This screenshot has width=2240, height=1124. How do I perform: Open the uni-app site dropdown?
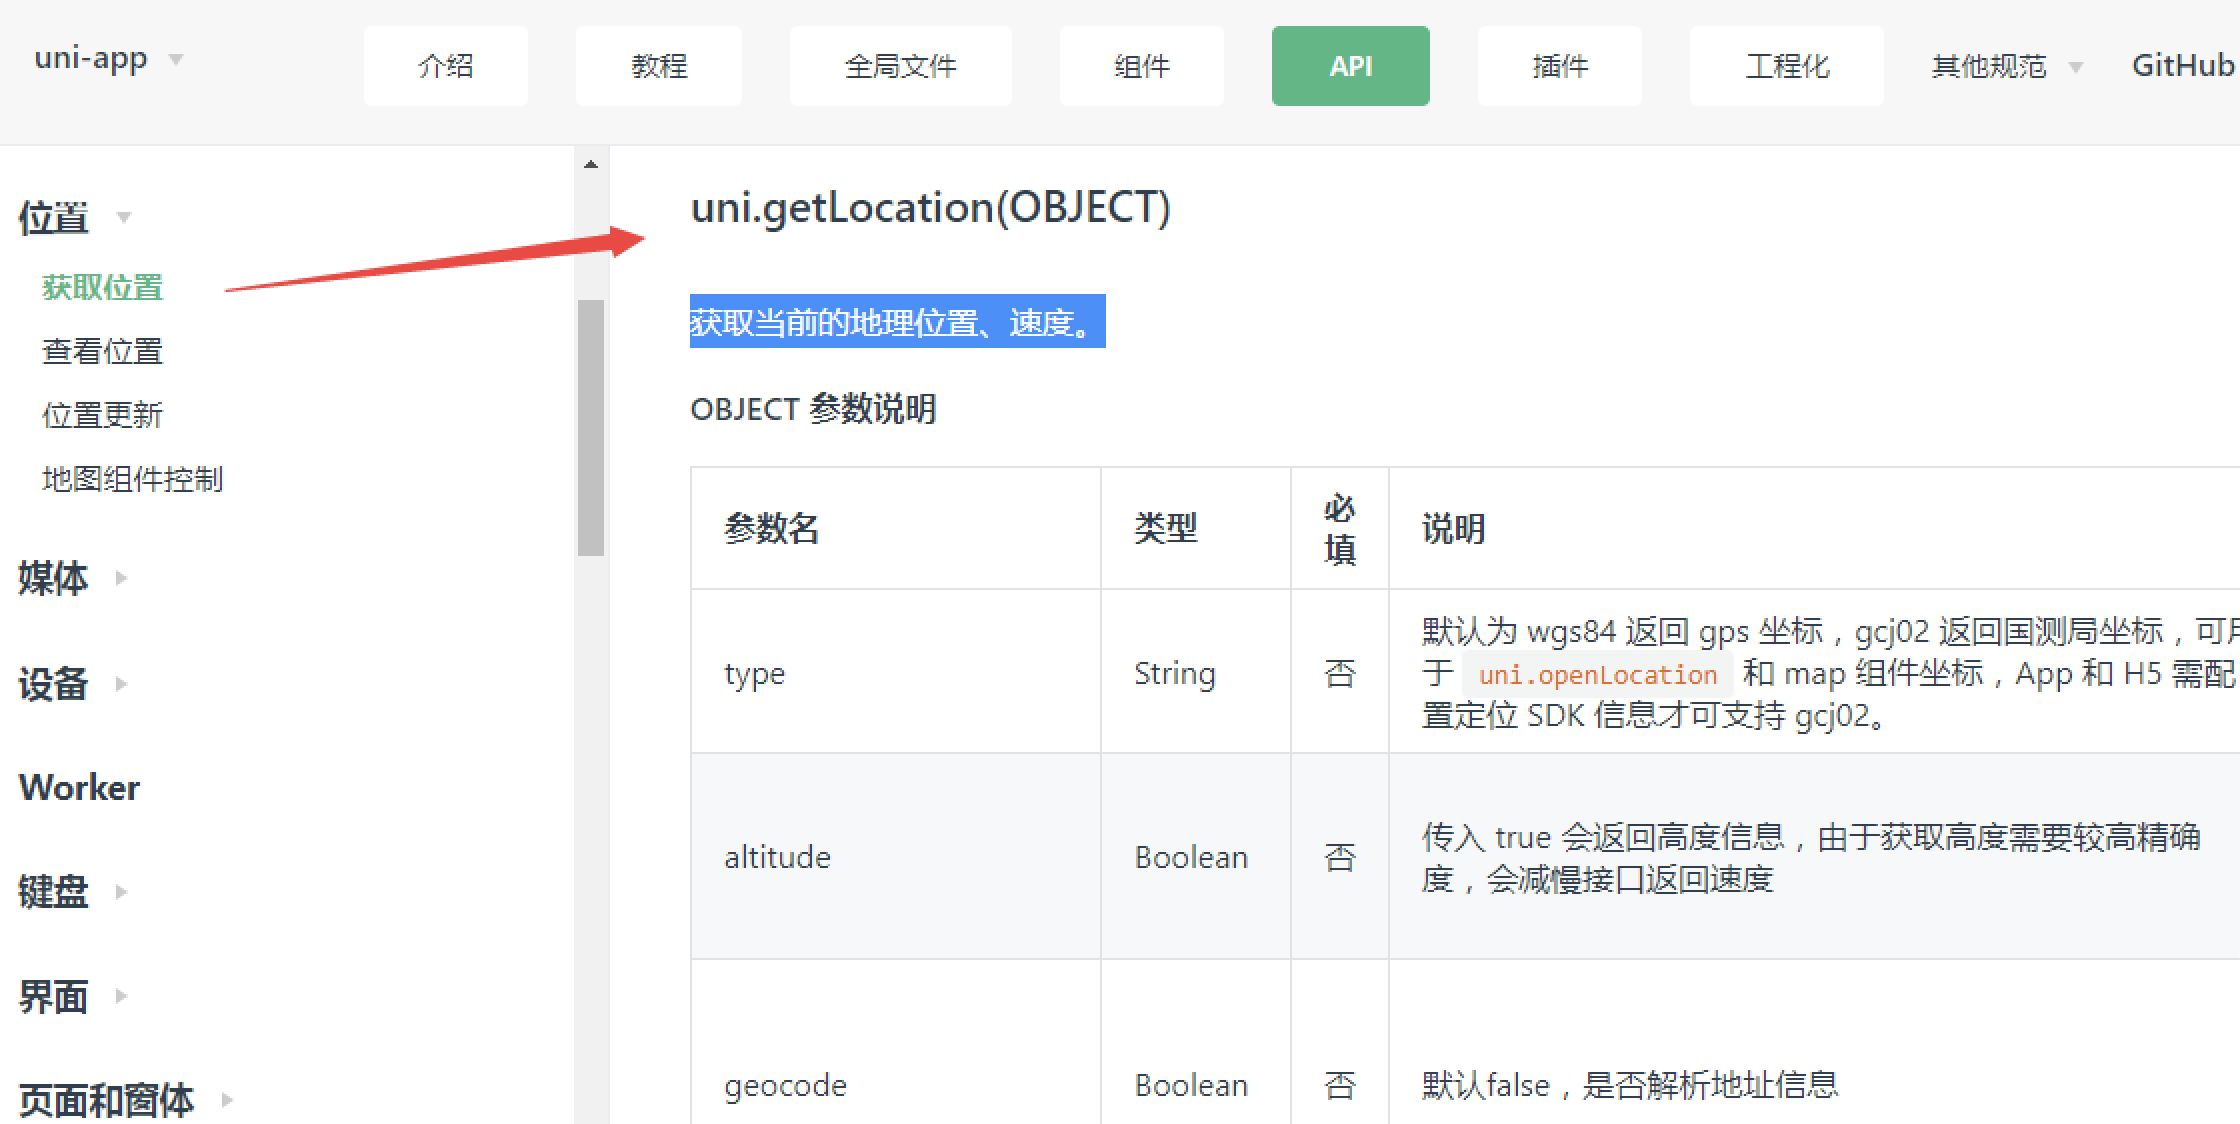coord(109,59)
